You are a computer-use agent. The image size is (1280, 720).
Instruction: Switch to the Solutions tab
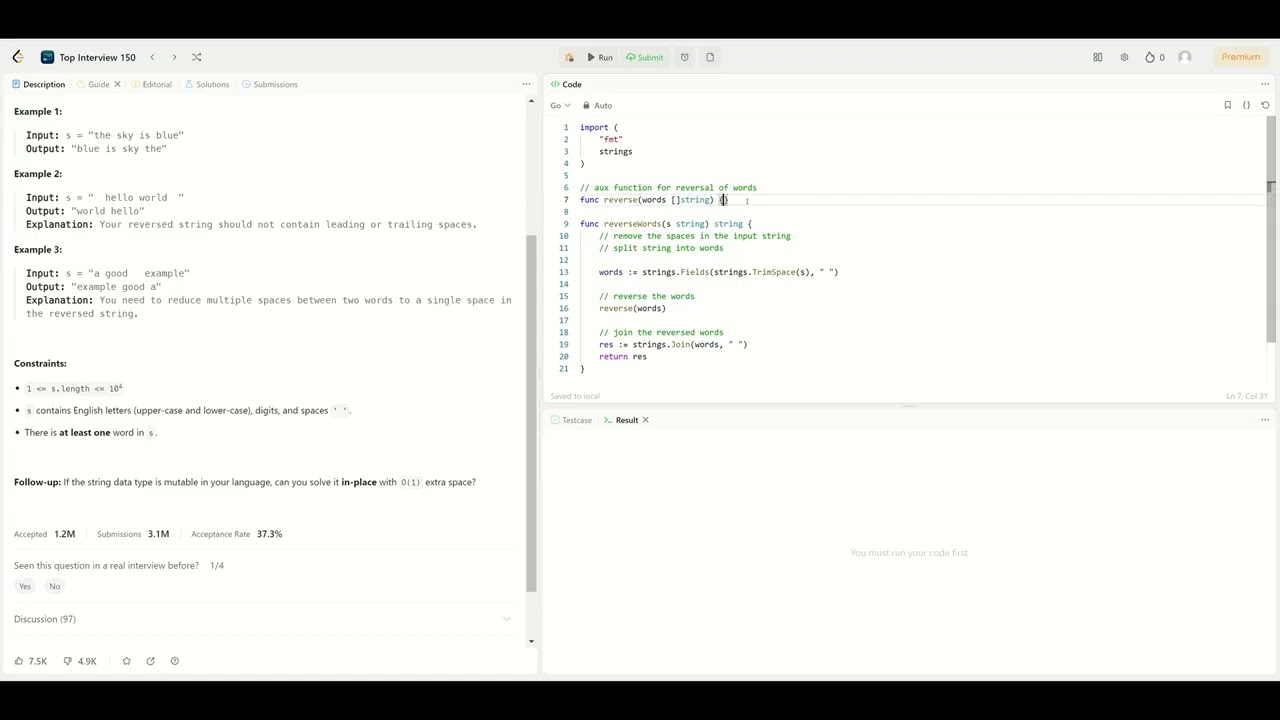coord(207,84)
